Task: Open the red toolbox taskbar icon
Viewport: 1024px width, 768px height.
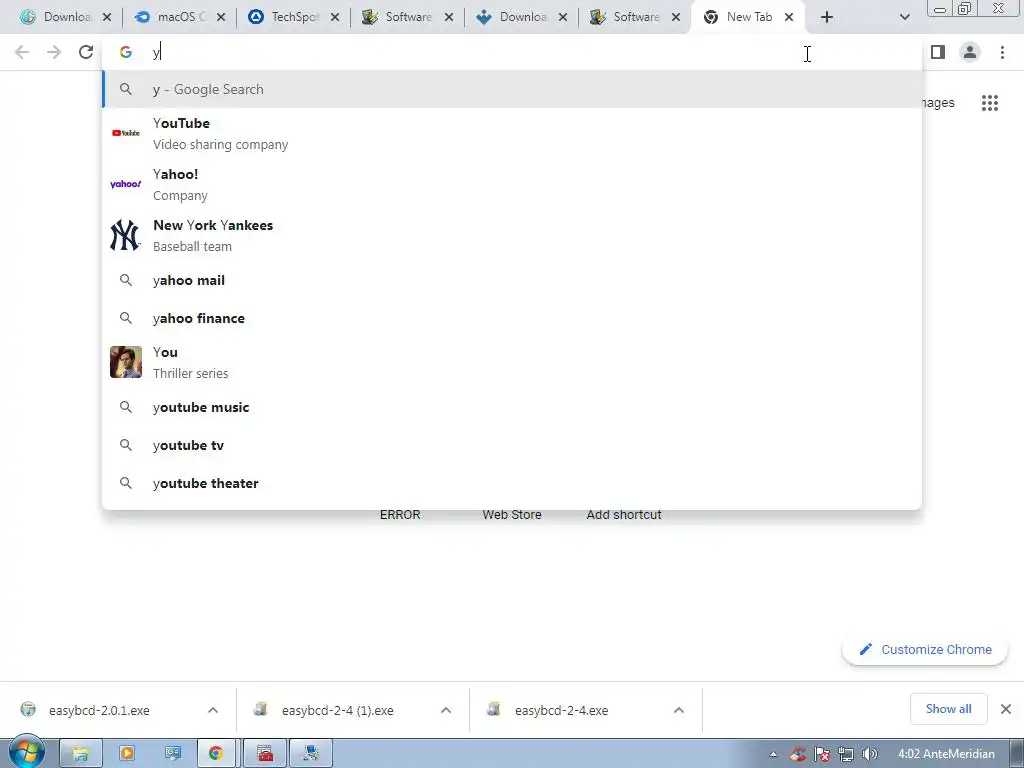Action: pyautogui.click(x=265, y=754)
